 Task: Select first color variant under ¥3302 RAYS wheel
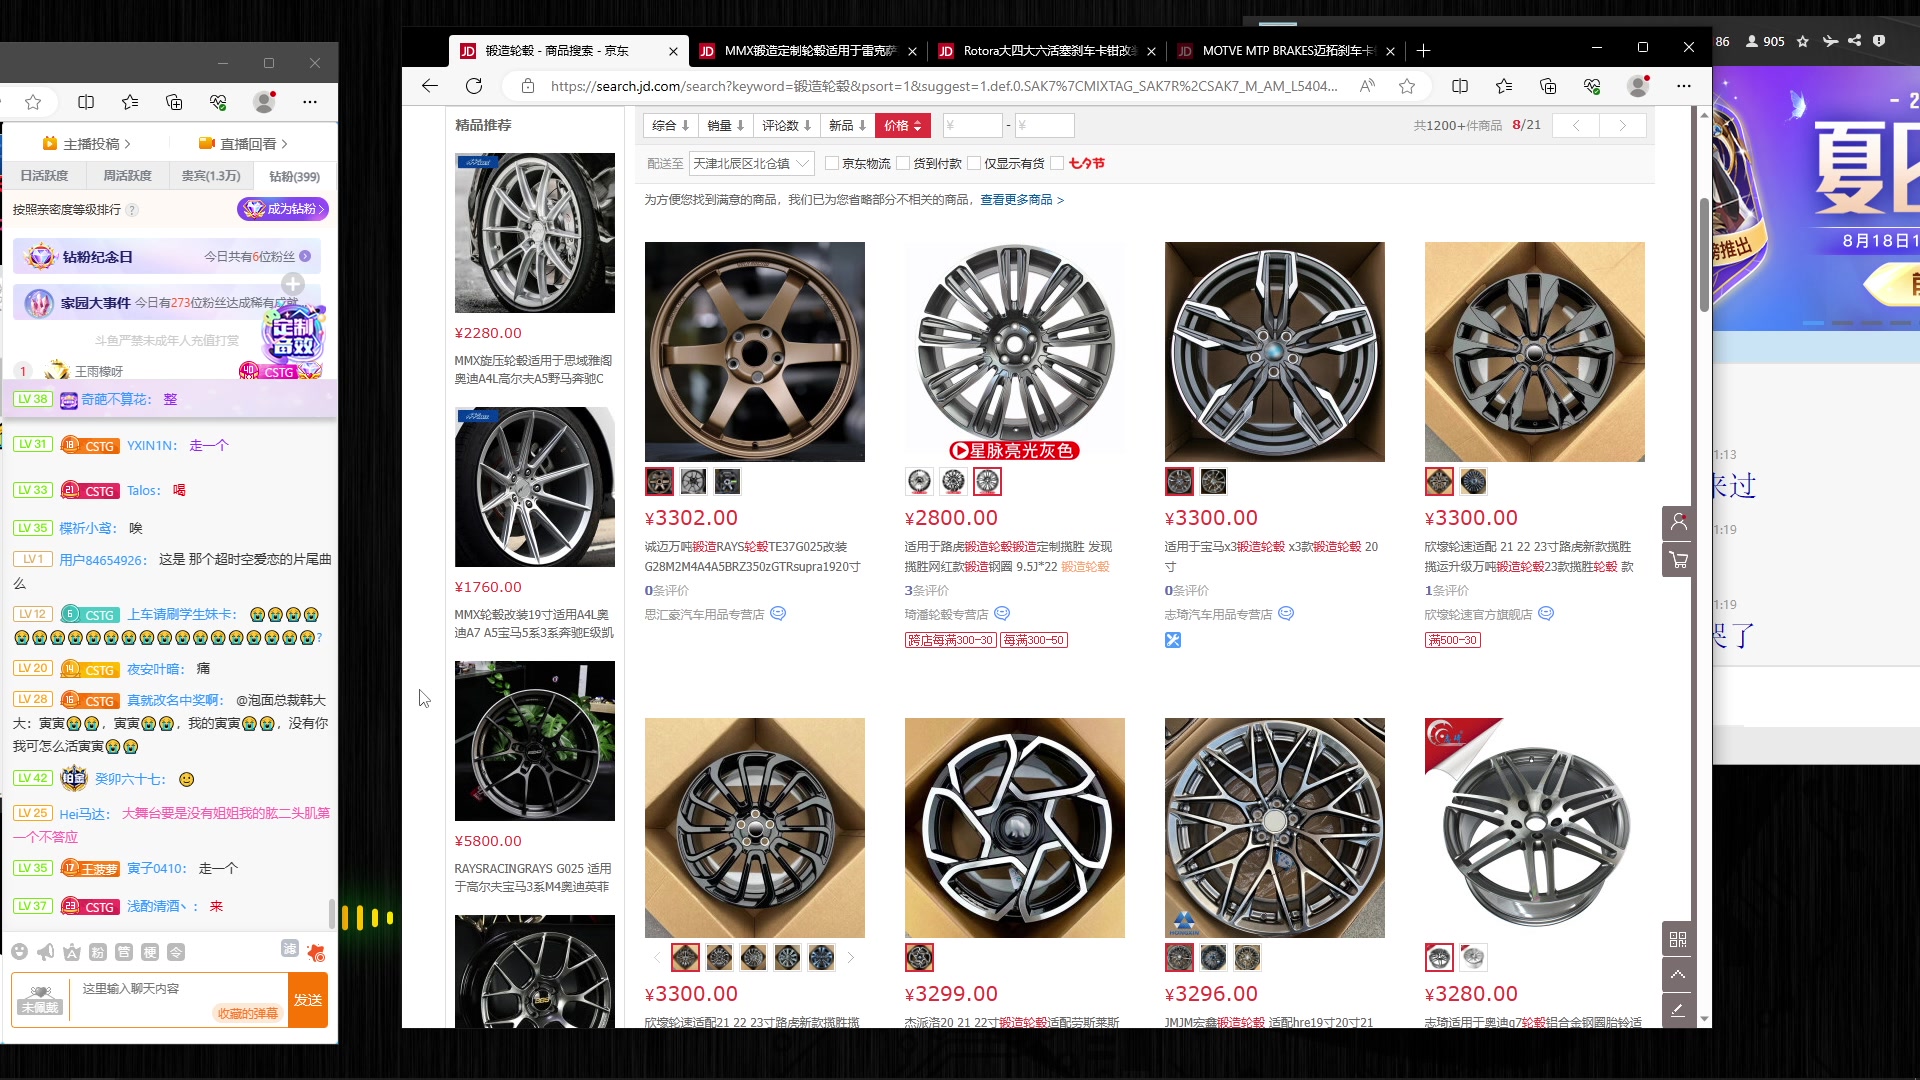(x=659, y=482)
